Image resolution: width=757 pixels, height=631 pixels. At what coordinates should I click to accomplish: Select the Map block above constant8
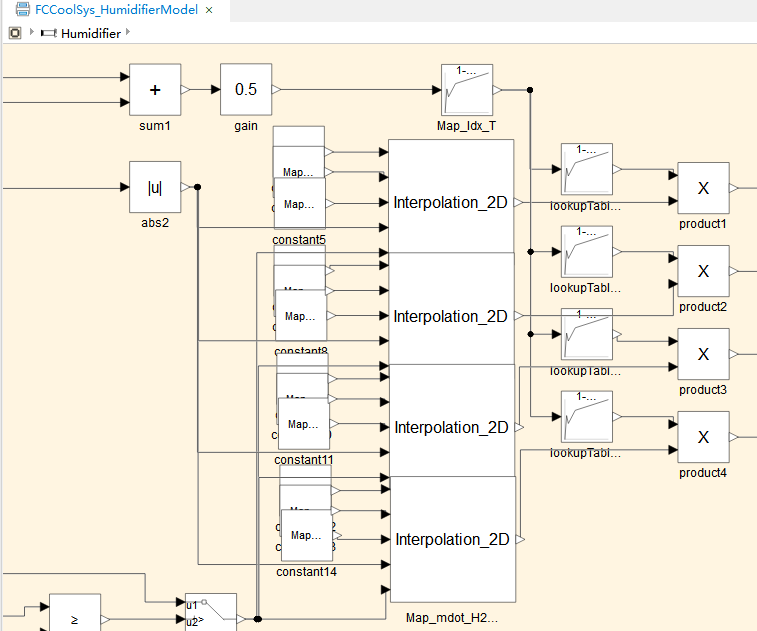tap(301, 315)
